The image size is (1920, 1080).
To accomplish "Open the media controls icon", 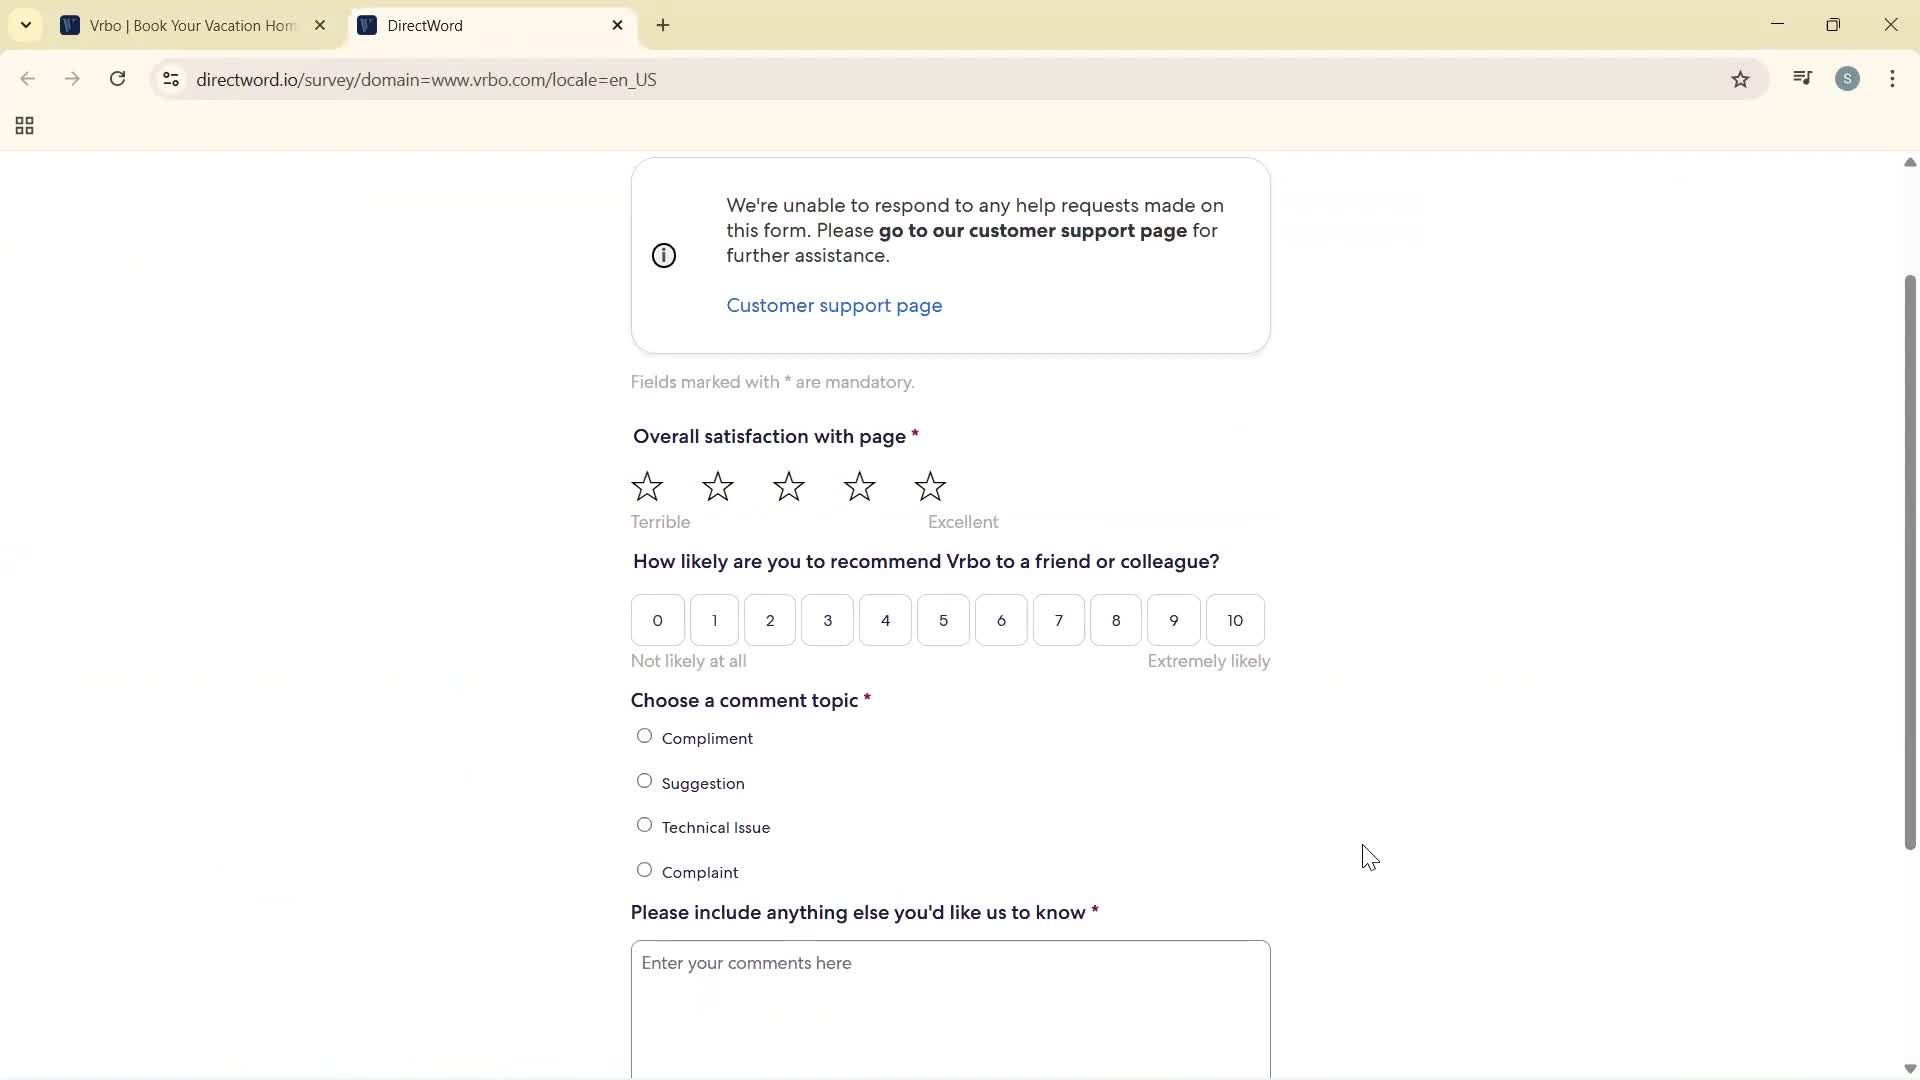I will click(x=1802, y=78).
